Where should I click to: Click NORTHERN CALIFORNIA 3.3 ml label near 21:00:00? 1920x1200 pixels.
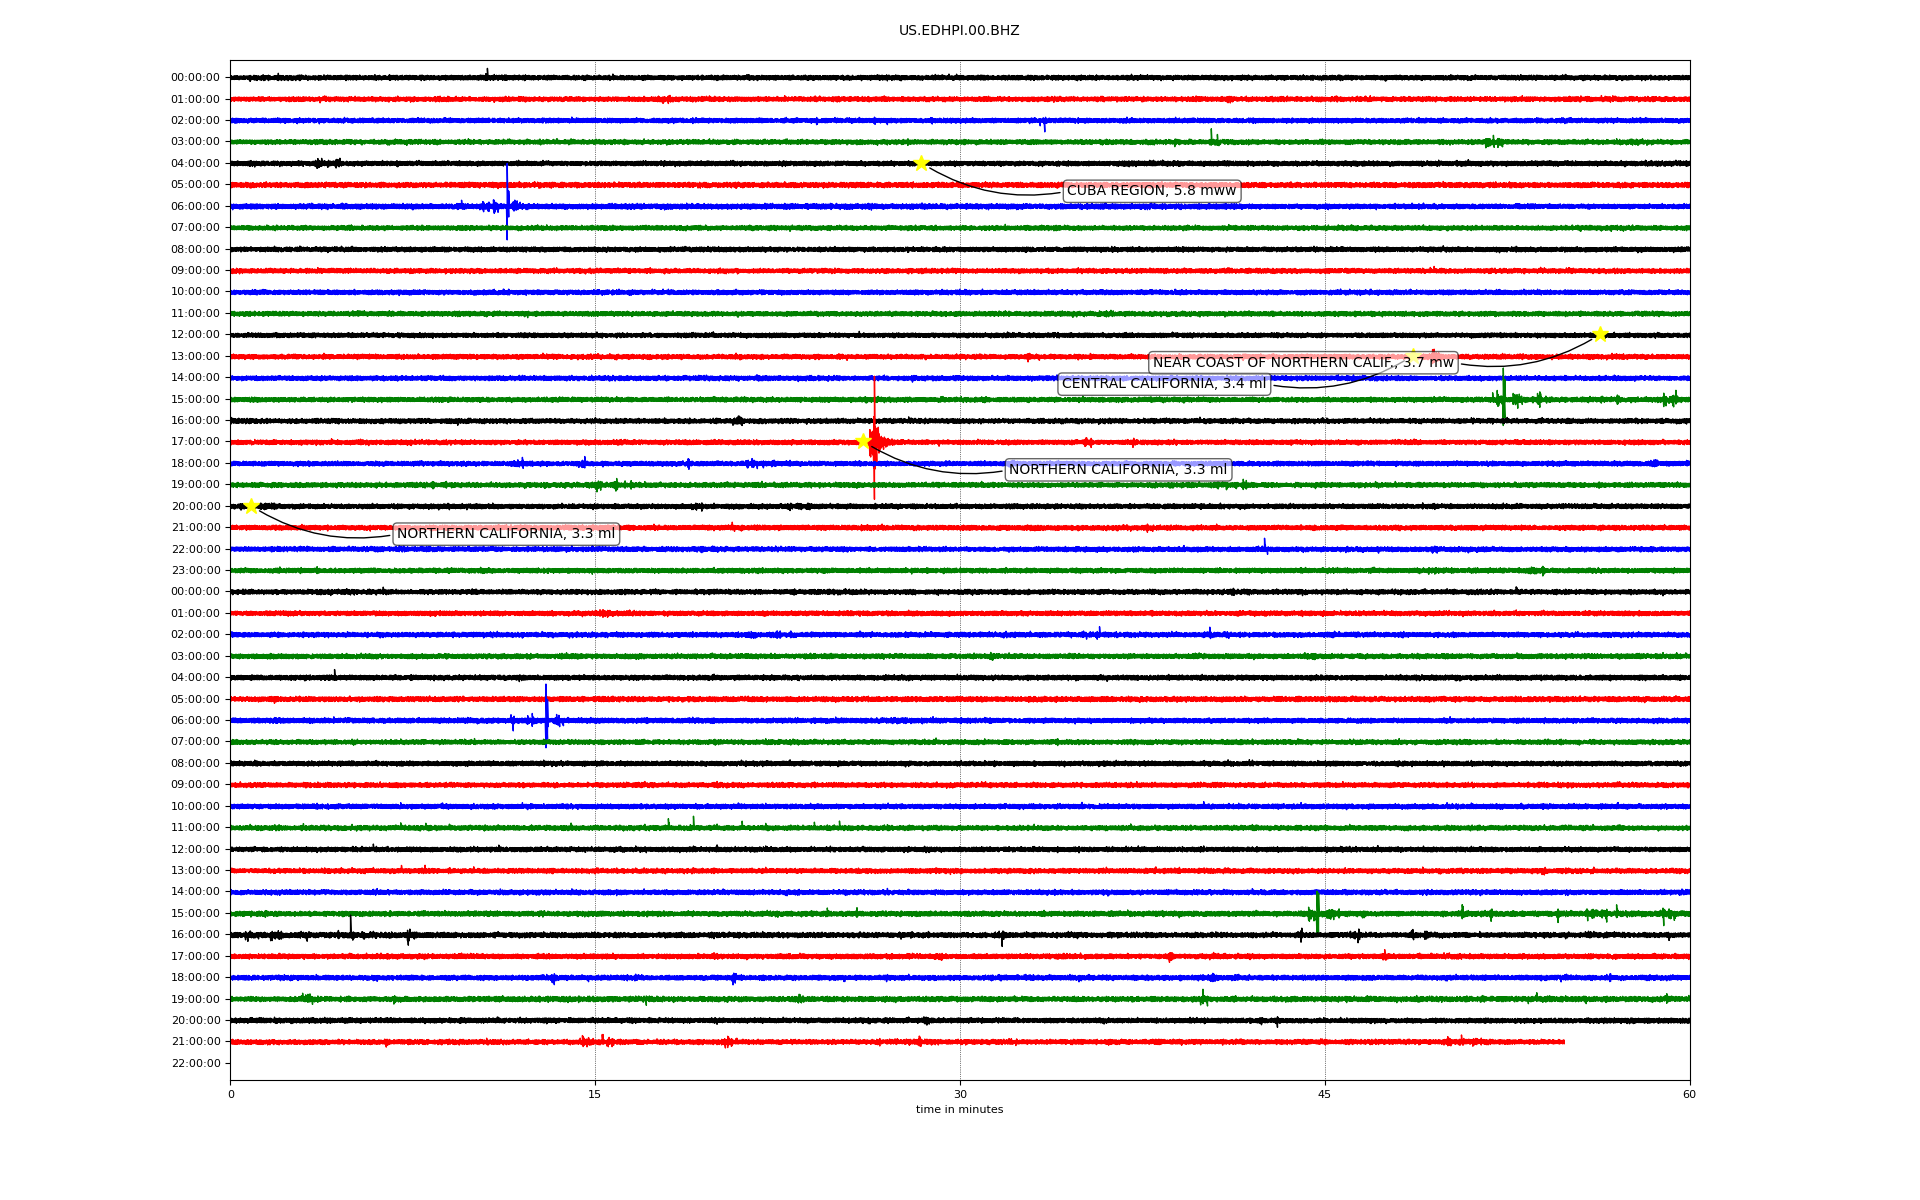click(x=505, y=534)
